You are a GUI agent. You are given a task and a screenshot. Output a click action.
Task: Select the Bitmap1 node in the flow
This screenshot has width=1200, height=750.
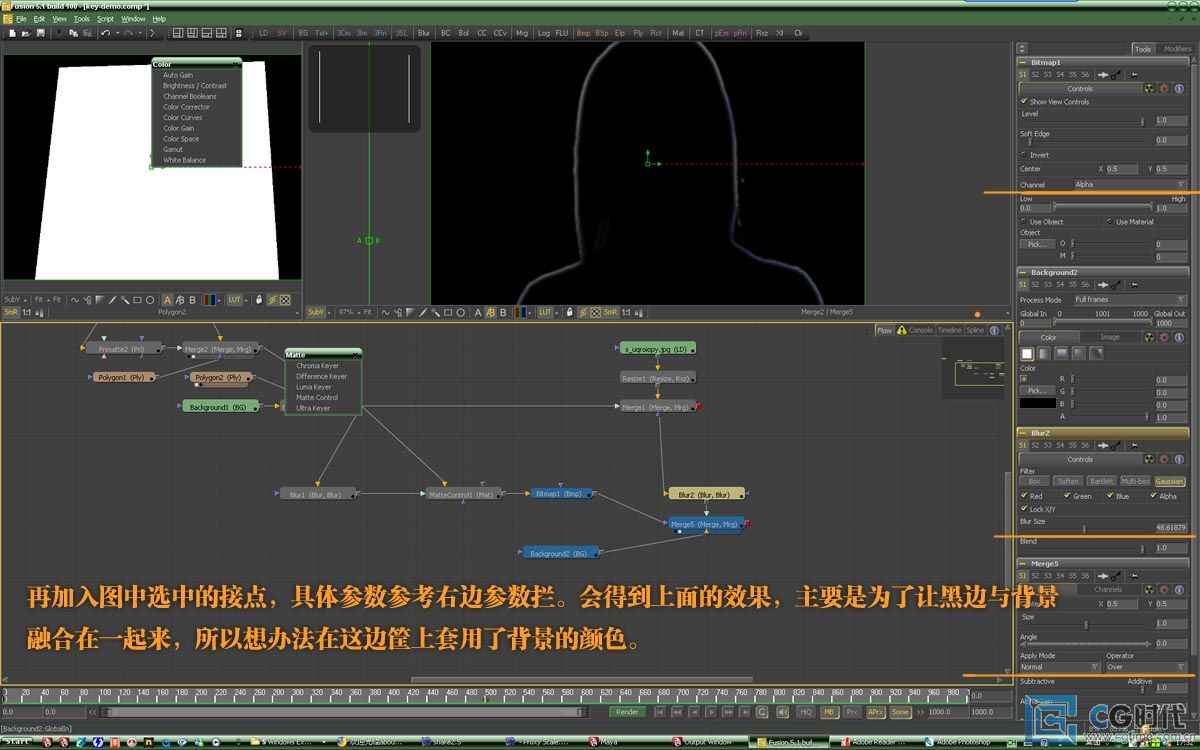click(560, 493)
